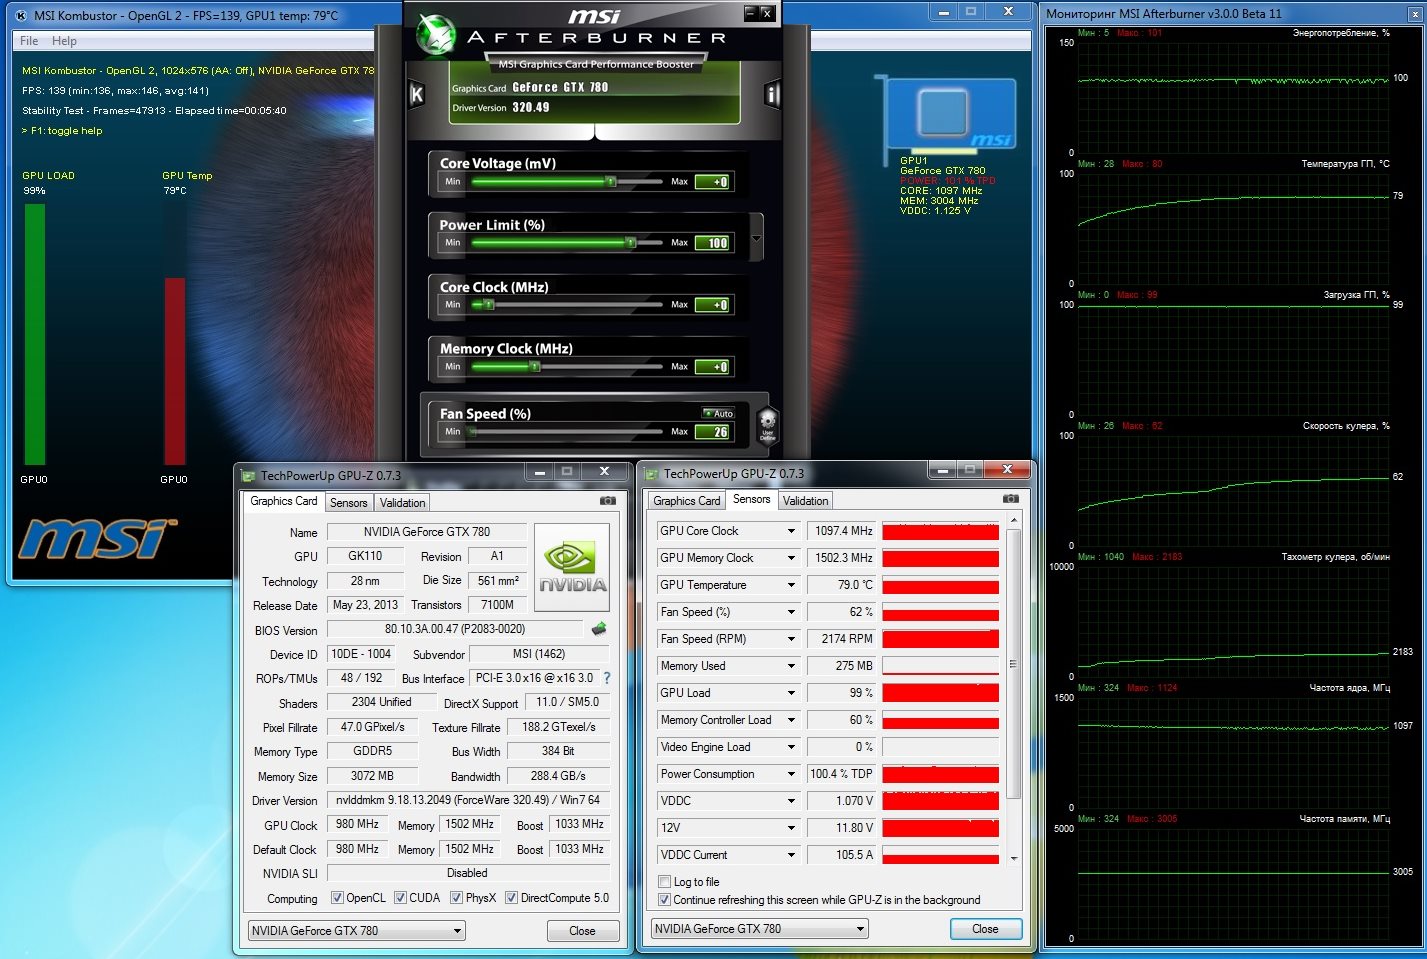Open Afterburner info via the i button
This screenshot has height=959, width=1427.
point(772,95)
